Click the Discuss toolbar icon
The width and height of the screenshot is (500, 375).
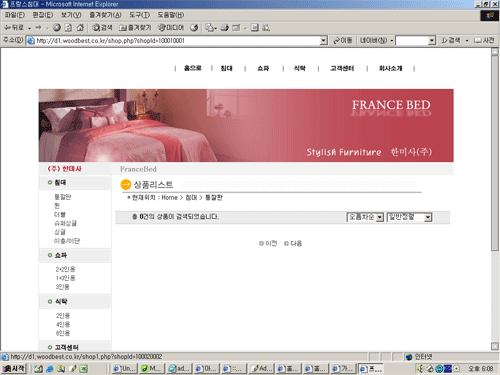(255, 28)
